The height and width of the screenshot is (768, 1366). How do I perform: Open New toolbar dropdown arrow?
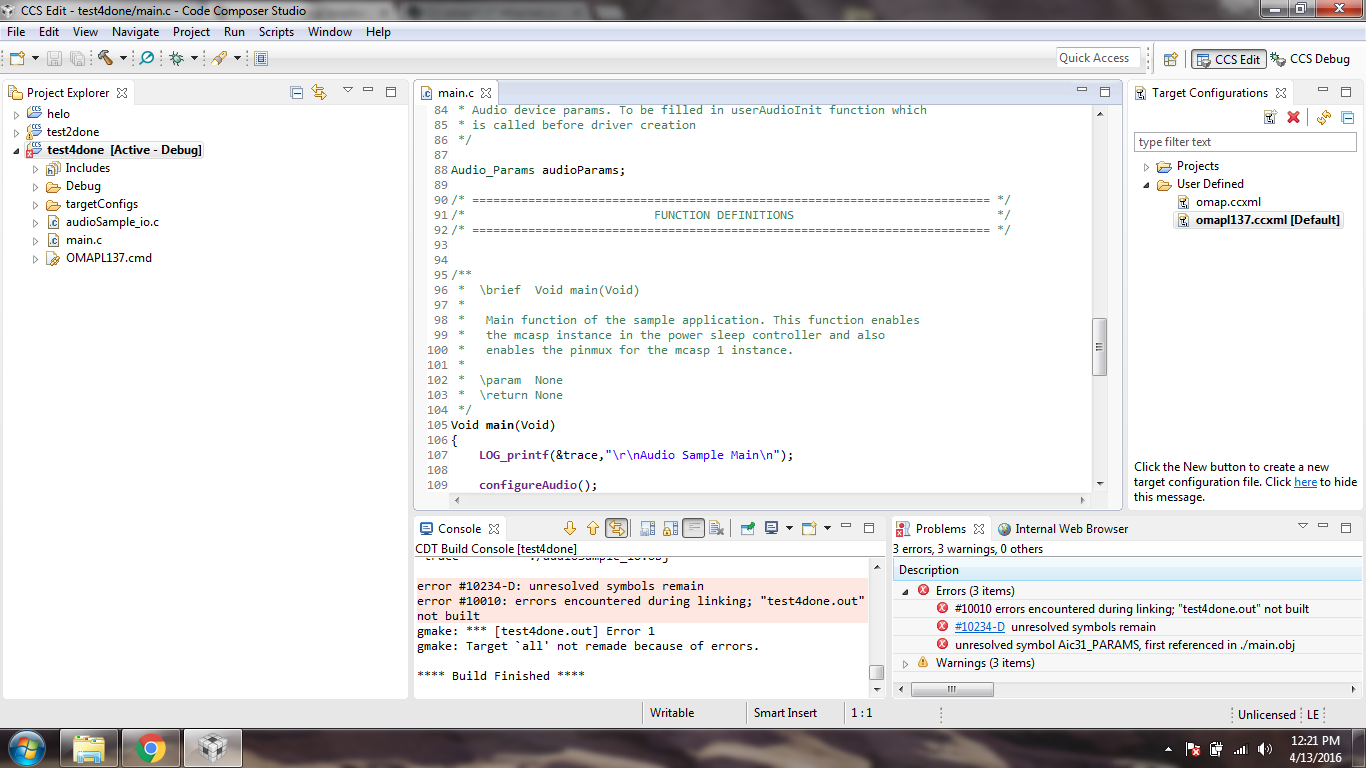(35, 58)
